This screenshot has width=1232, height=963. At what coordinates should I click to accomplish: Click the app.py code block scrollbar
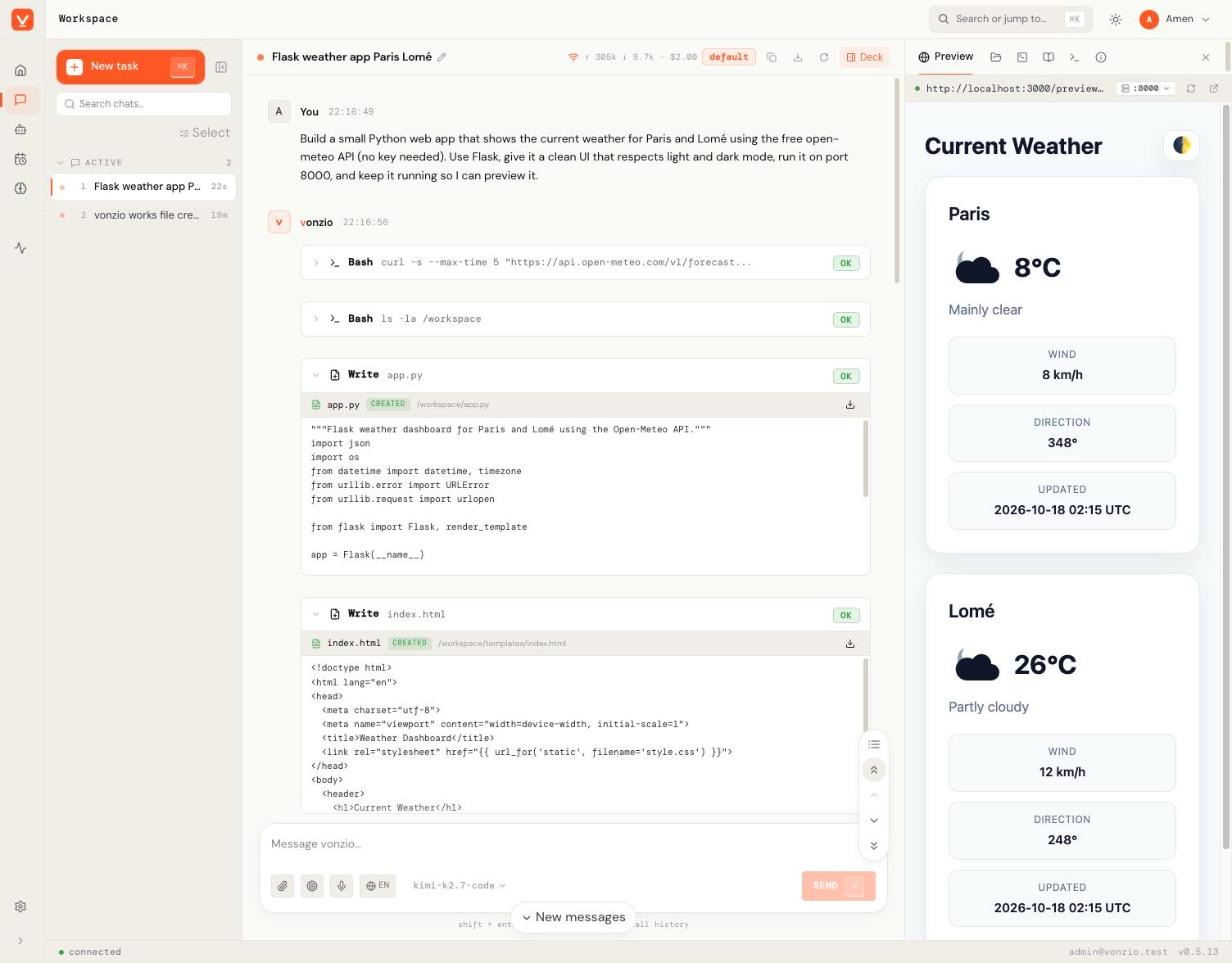click(865, 458)
